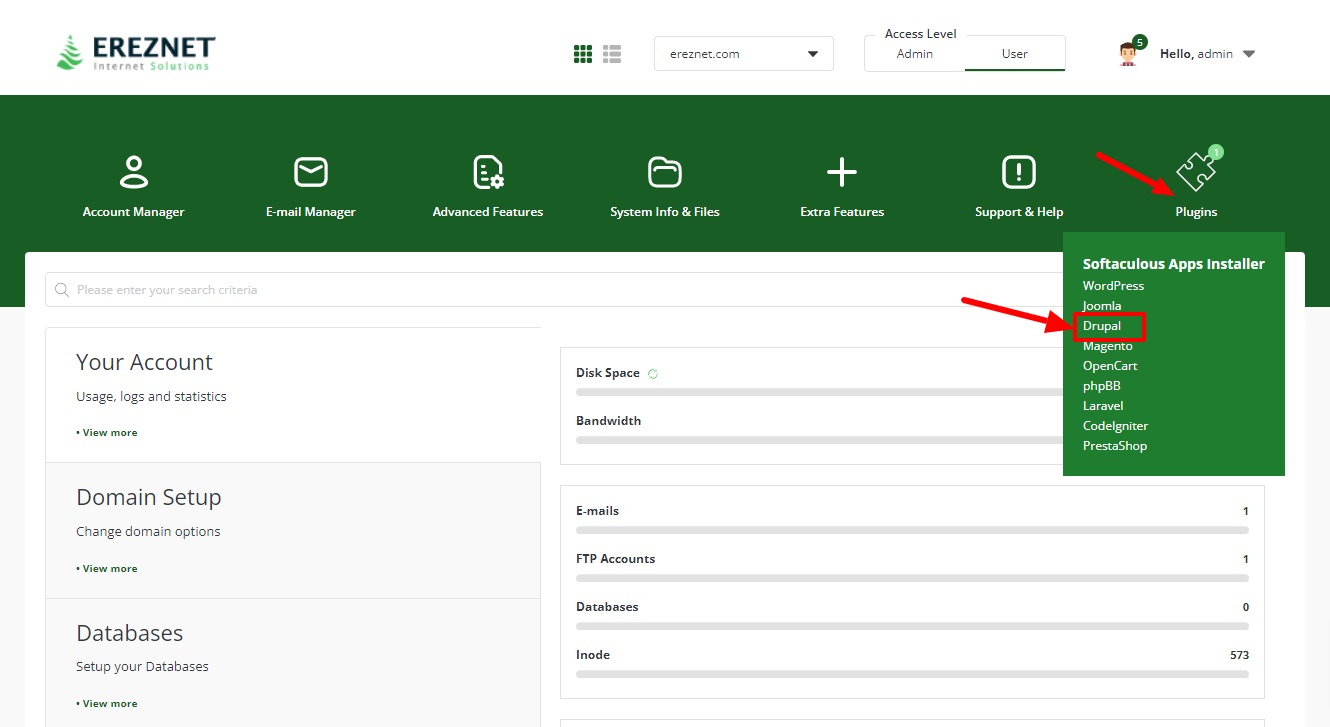Click the FTP Accounts stat label

615,559
